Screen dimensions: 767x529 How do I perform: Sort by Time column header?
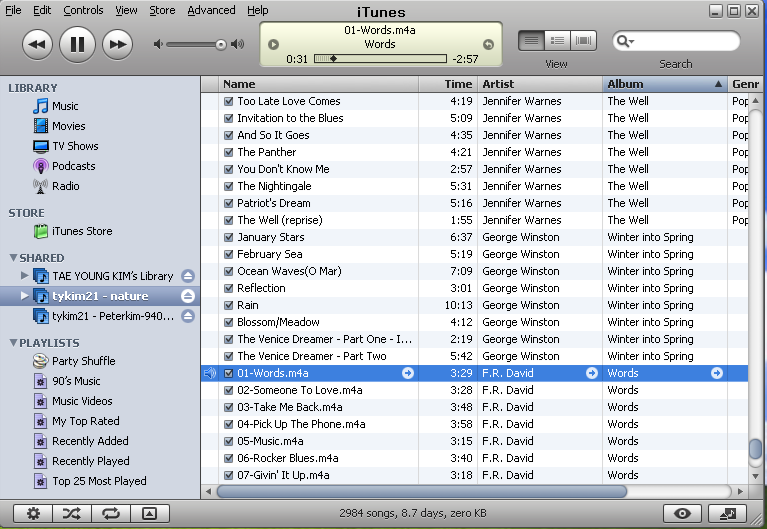coord(448,84)
